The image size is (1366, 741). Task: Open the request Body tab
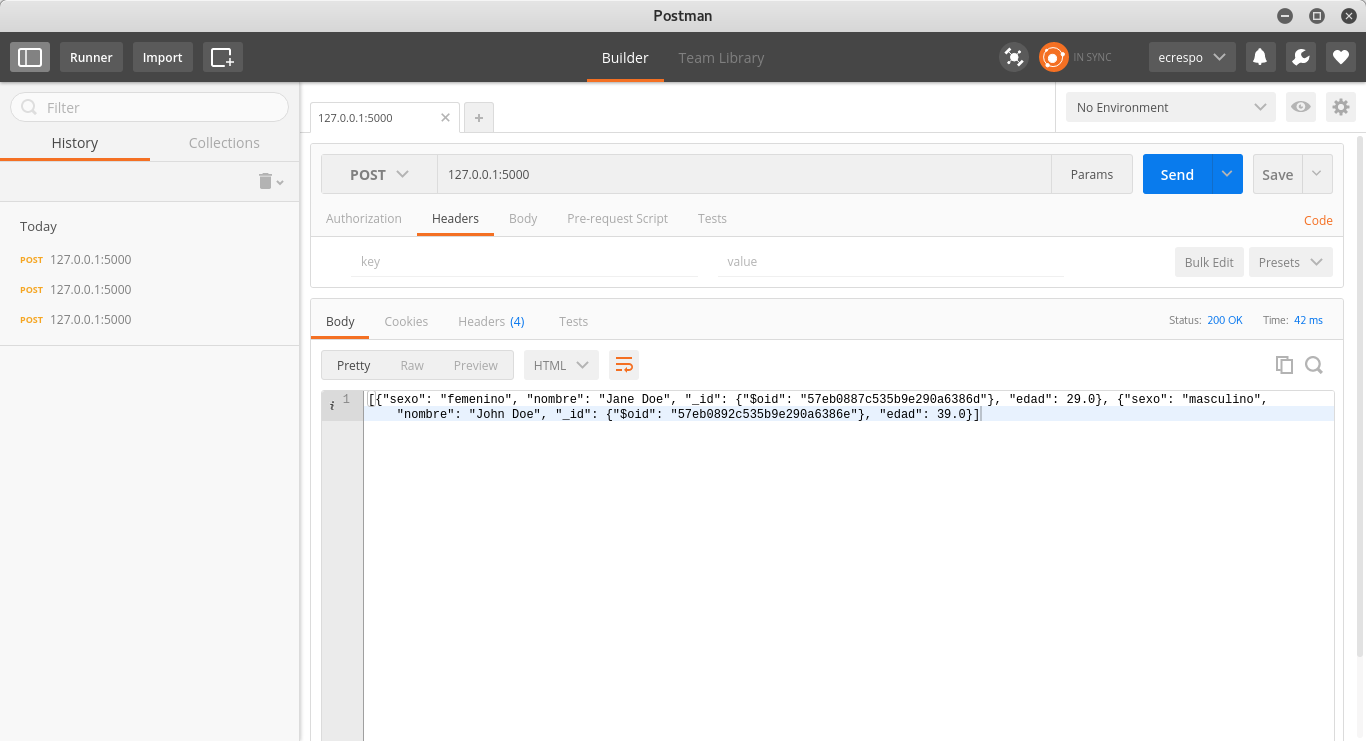[523, 218]
